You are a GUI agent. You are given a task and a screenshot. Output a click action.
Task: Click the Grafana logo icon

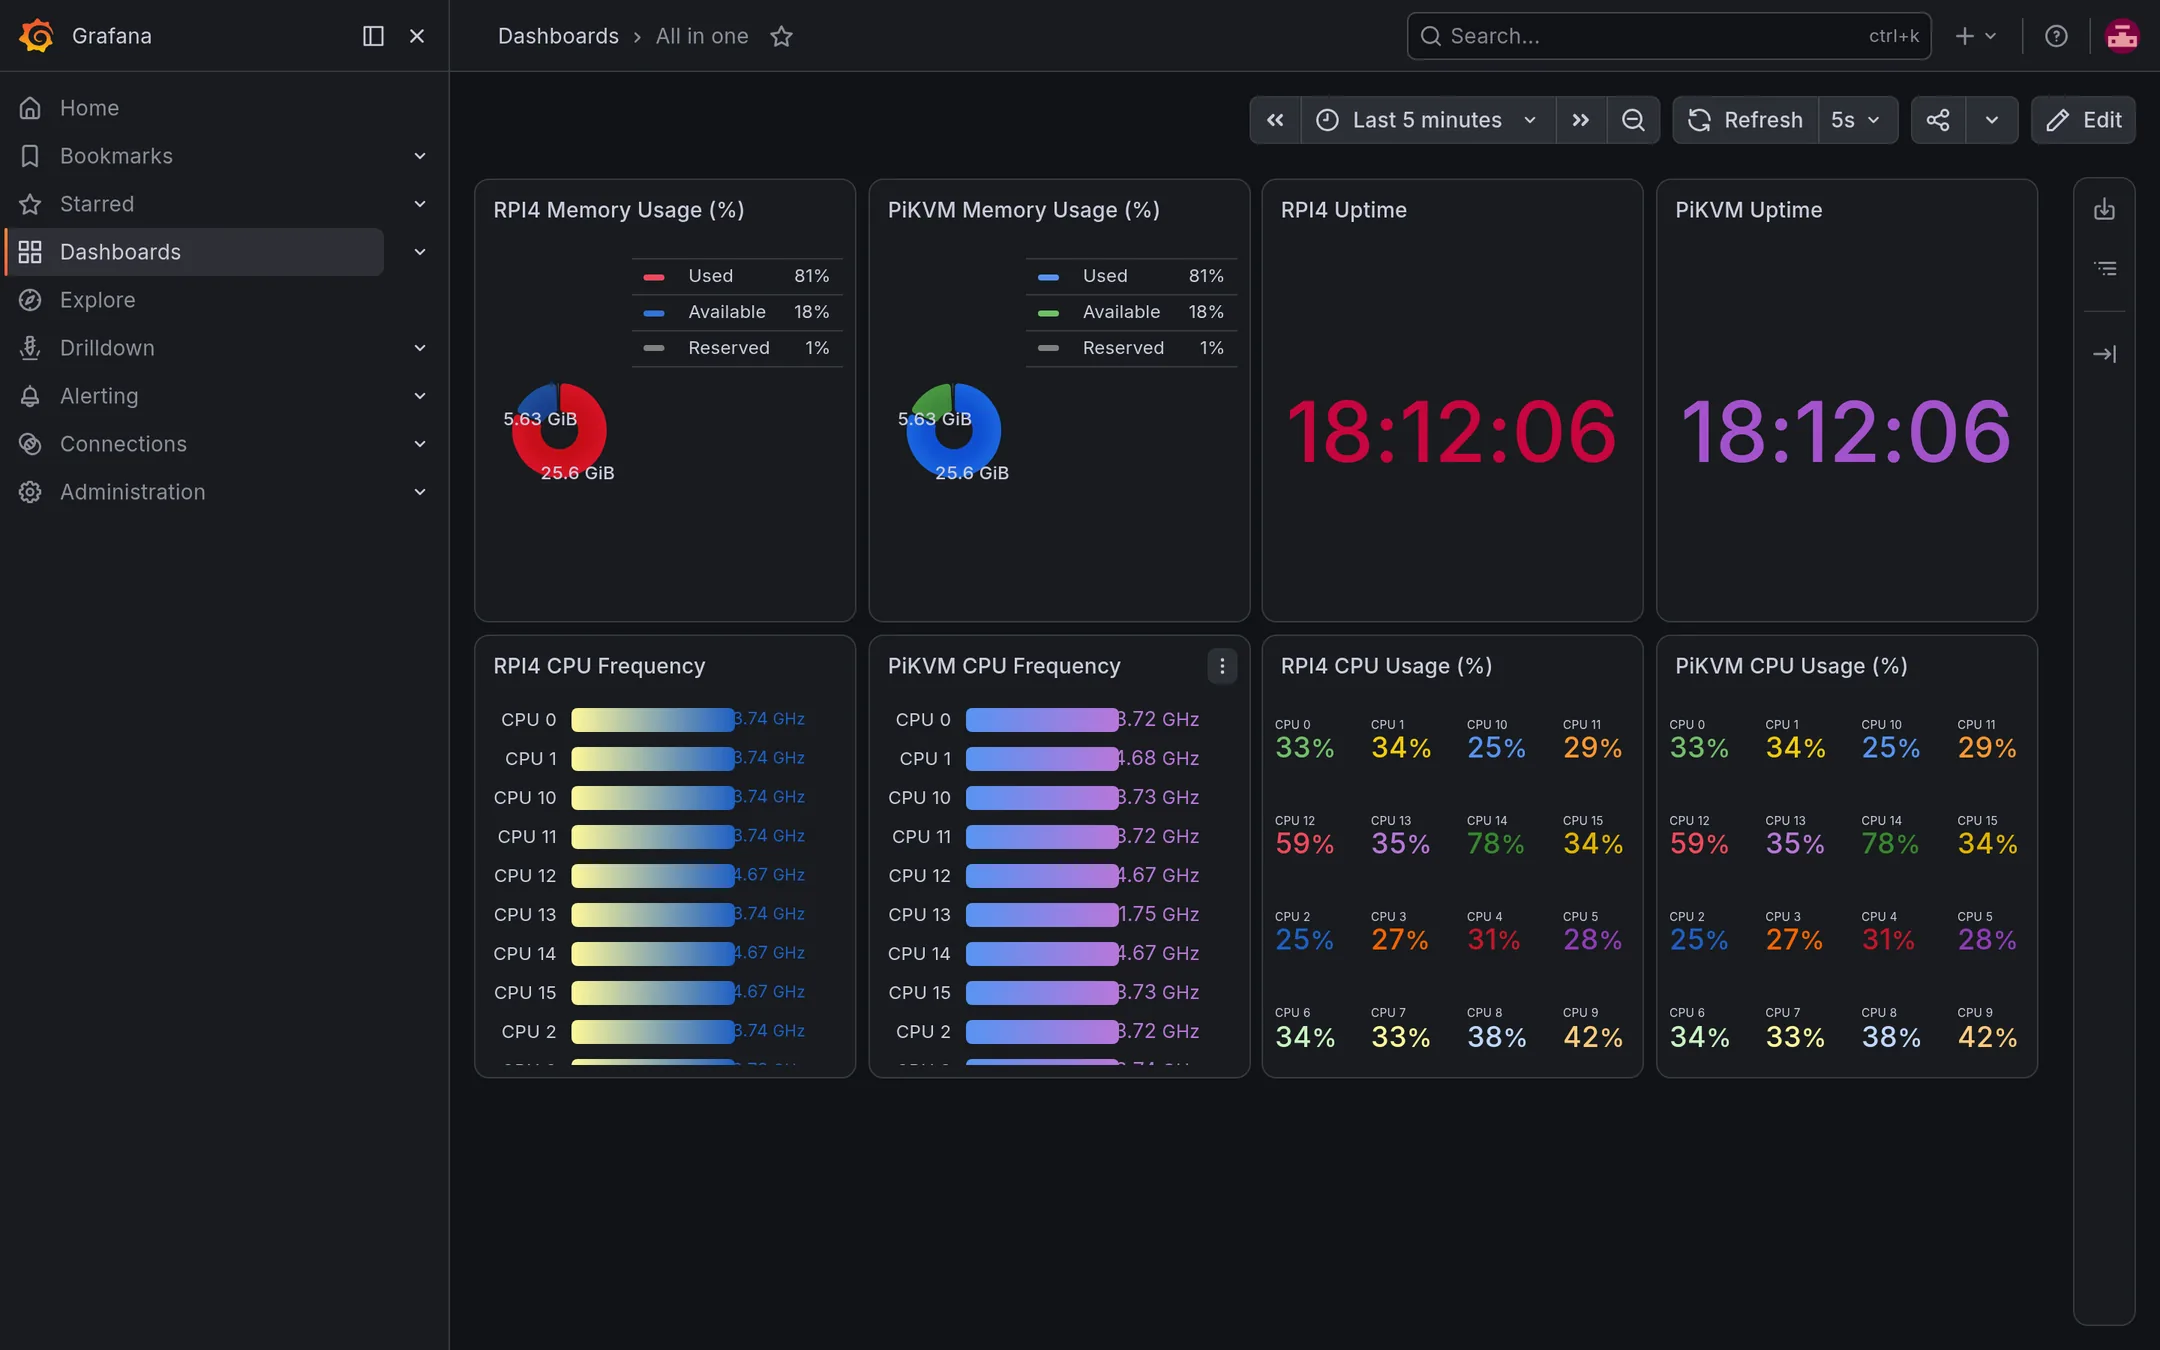pos(37,36)
